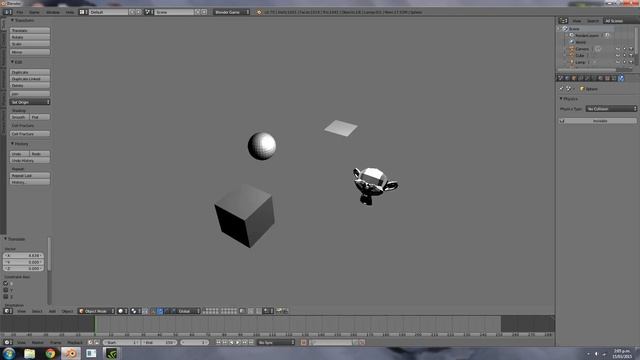Image resolution: width=640 pixels, height=360 pixels.
Task: Open the No Sync dropdown in timeline
Action: [x=276, y=342]
